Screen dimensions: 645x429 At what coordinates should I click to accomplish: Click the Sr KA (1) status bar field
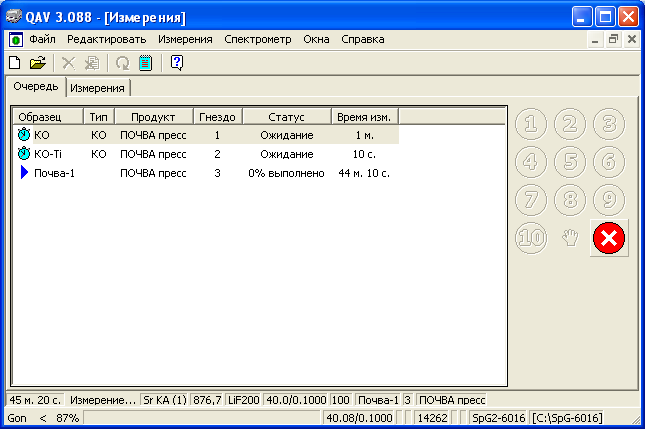coord(165,400)
